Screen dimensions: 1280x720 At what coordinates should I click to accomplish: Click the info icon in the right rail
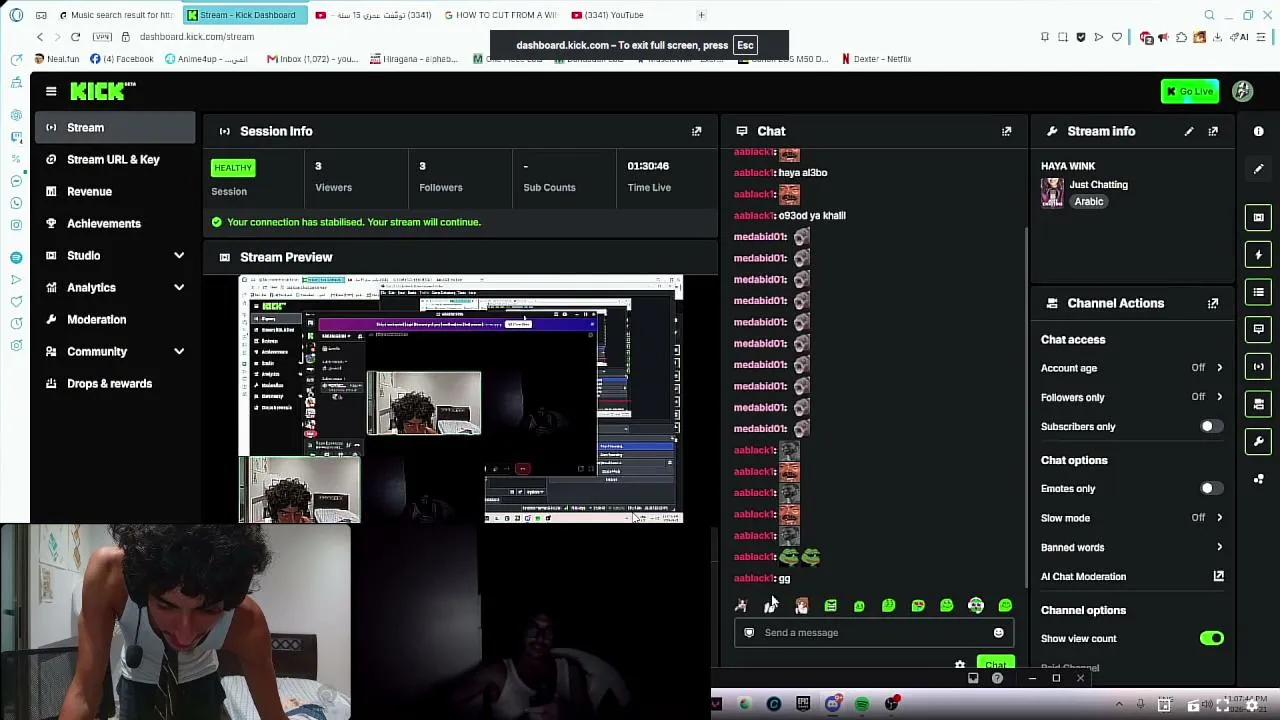(1259, 131)
